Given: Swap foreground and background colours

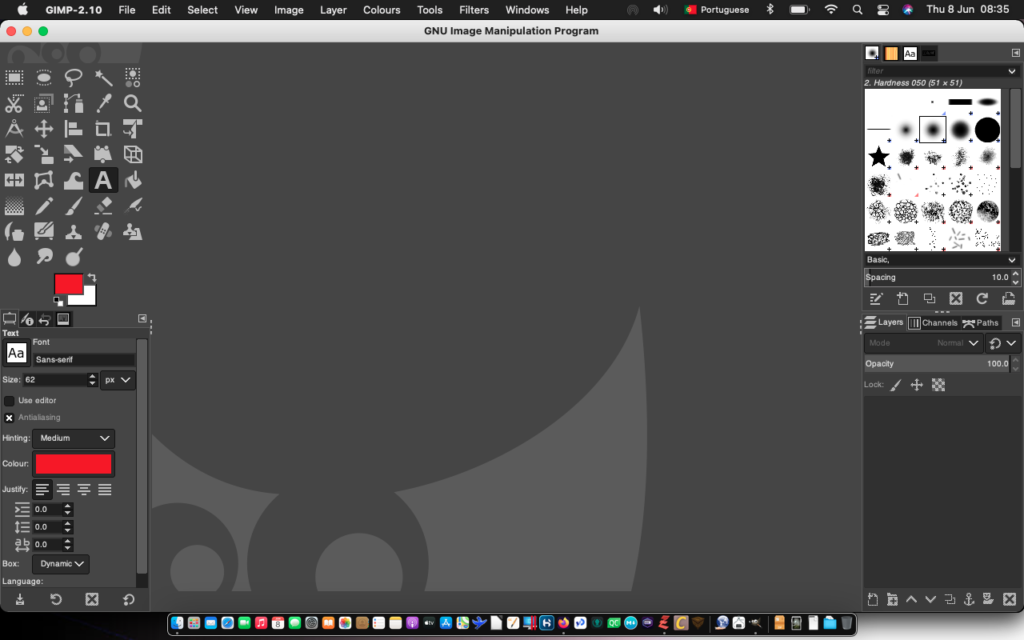Looking at the screenshot, I should point(92,277).
